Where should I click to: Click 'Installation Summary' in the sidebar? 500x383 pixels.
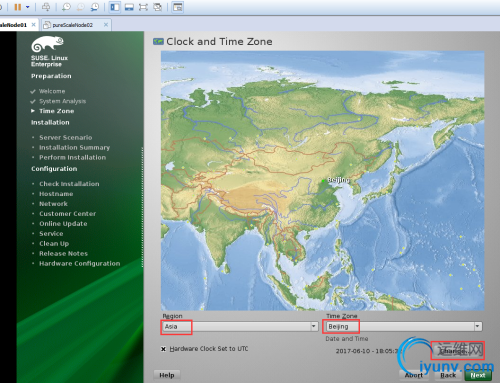[x=74, y=147]
